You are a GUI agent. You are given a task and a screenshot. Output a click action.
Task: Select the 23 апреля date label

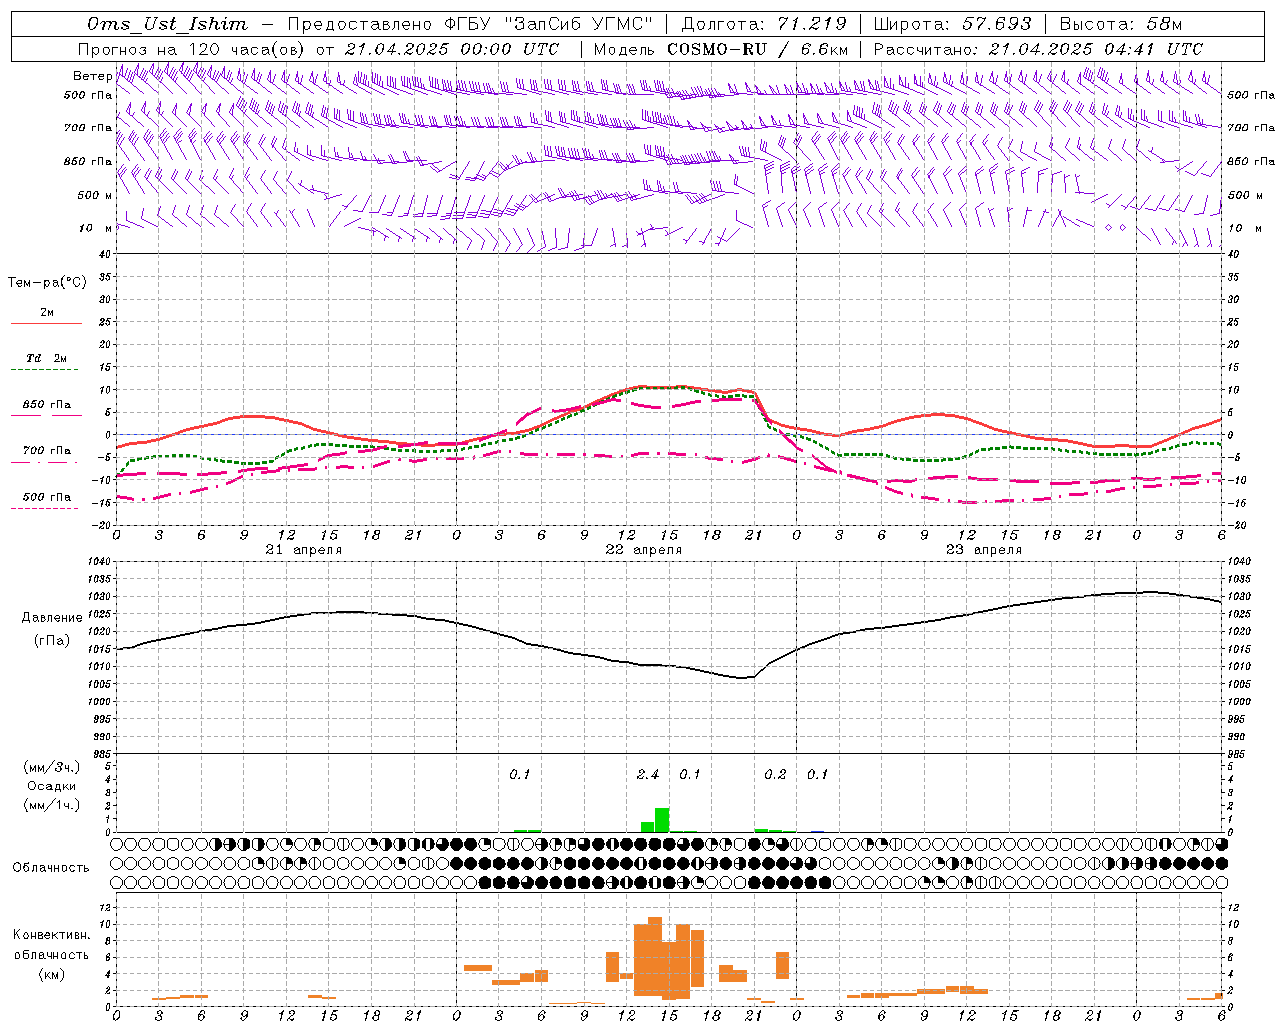click(x=984, y=550)
